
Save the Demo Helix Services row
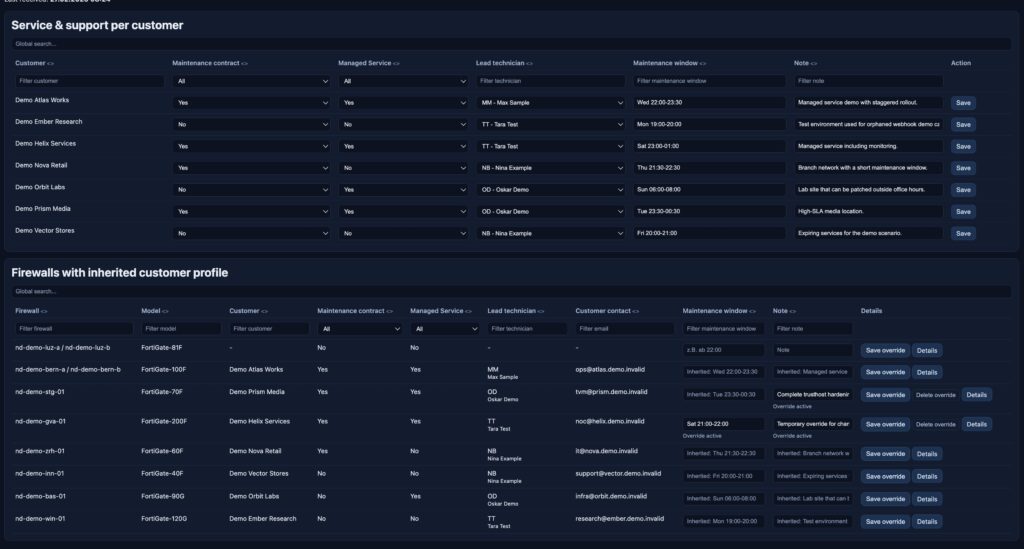tap(962, 146)
